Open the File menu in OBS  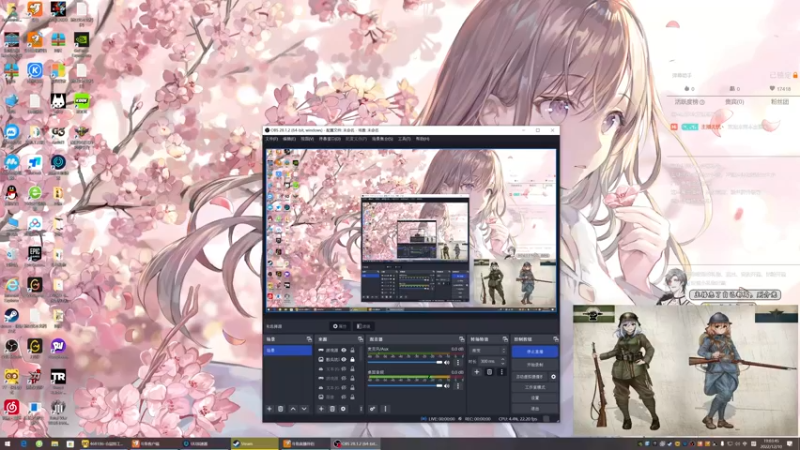click(x=271, y=139)
